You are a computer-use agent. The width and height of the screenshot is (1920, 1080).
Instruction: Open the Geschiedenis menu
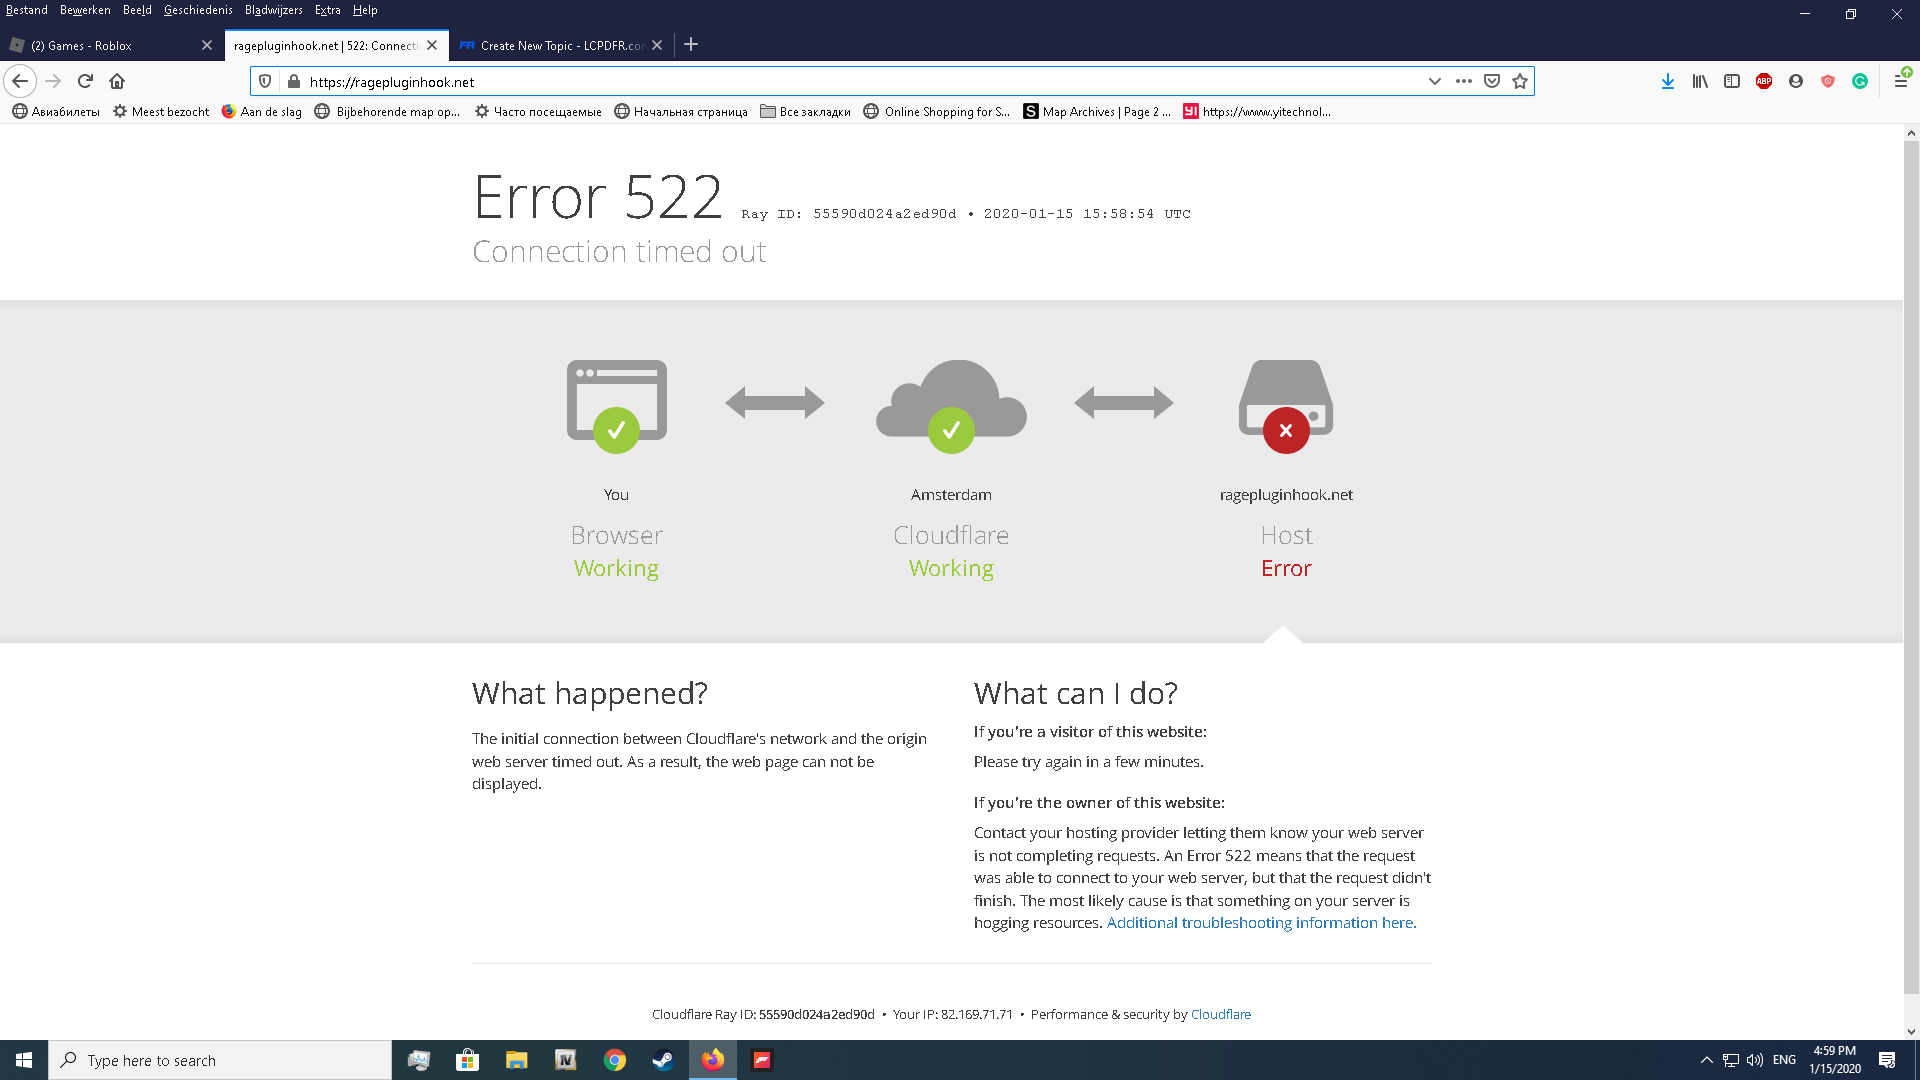(x=198, y=10)
